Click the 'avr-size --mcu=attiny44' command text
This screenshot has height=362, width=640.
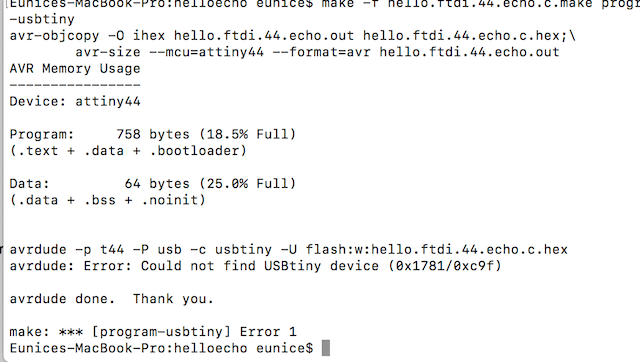coord(169,52)
